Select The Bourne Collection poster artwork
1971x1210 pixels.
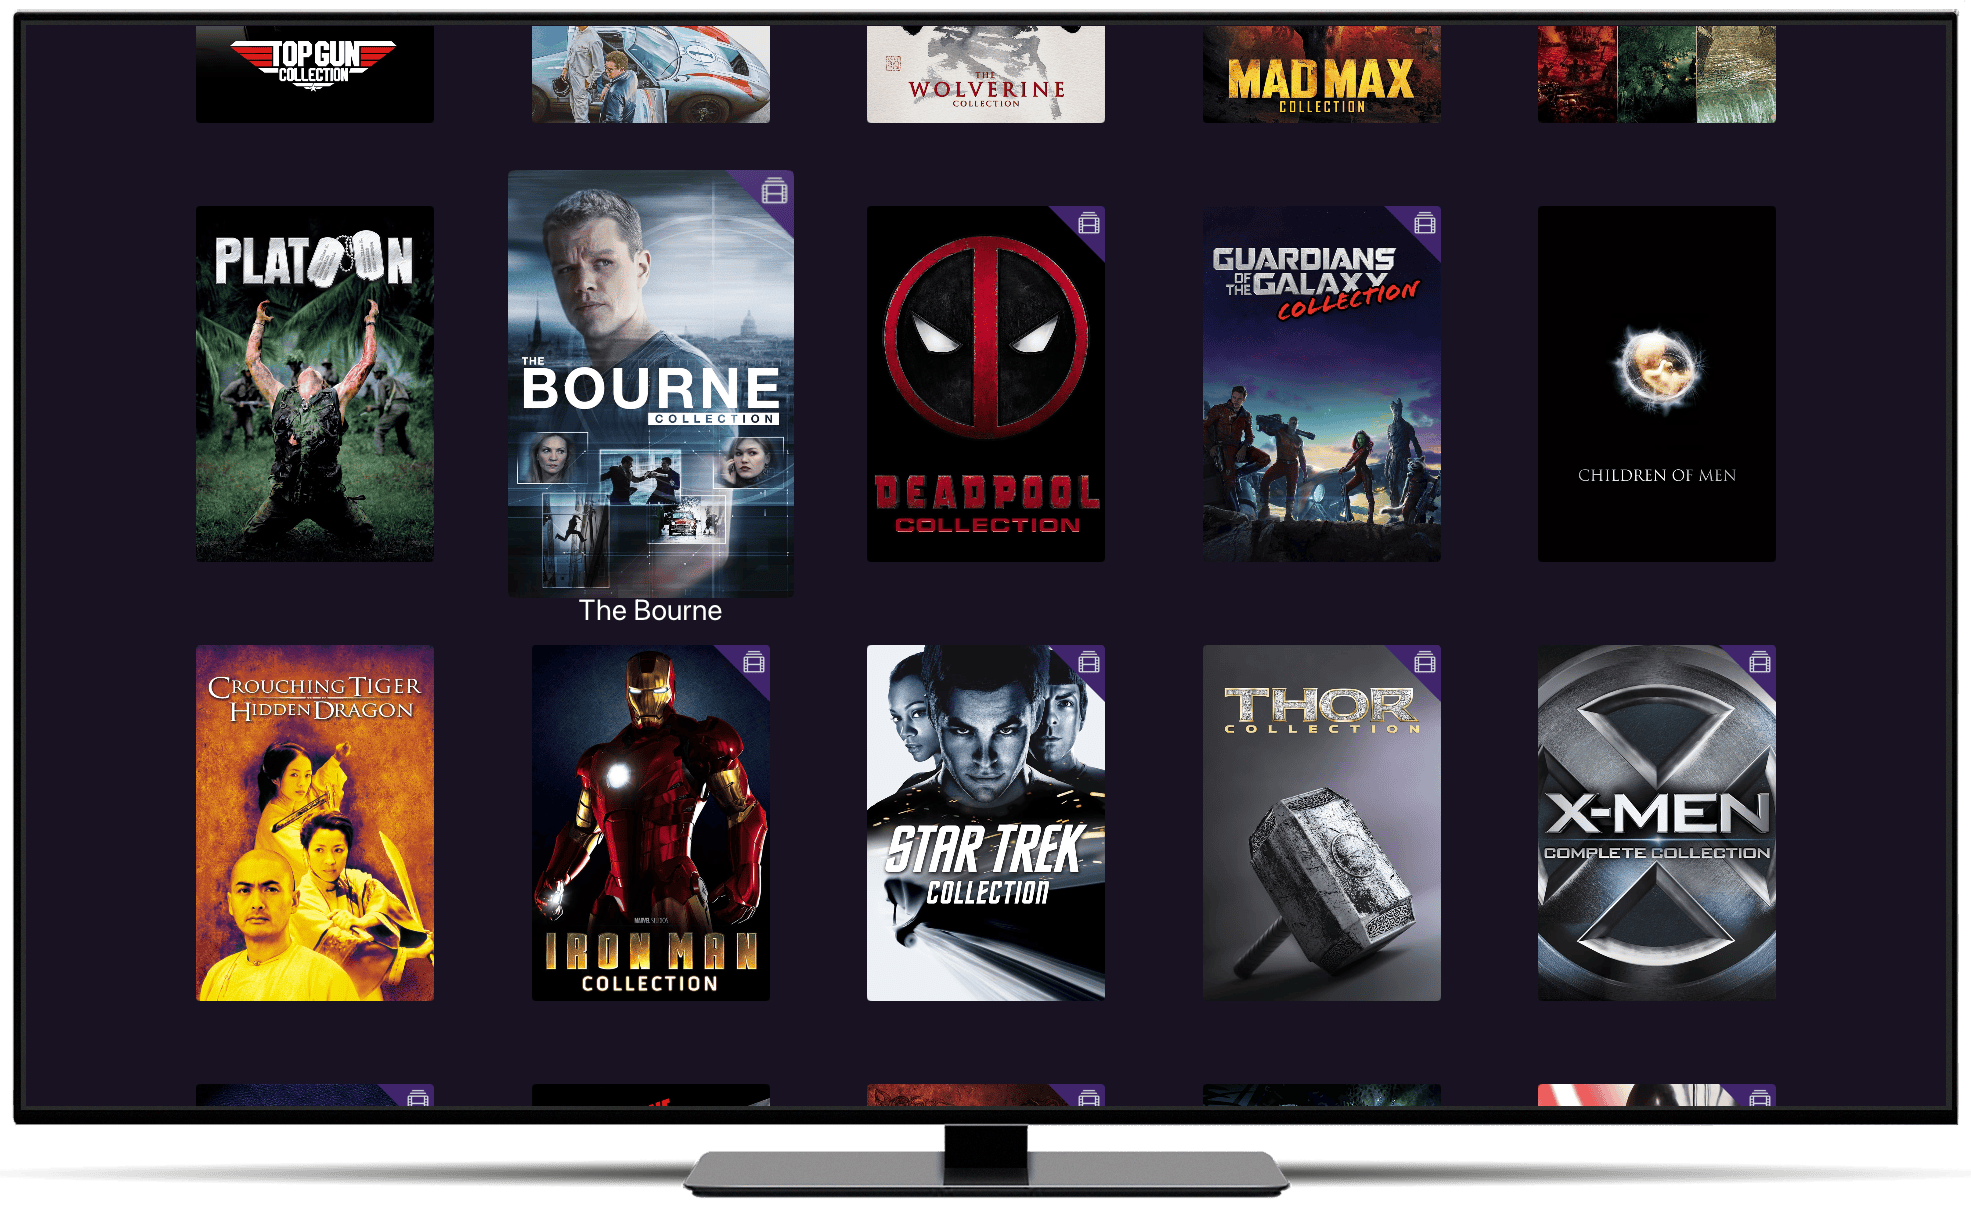click(650, 383)
